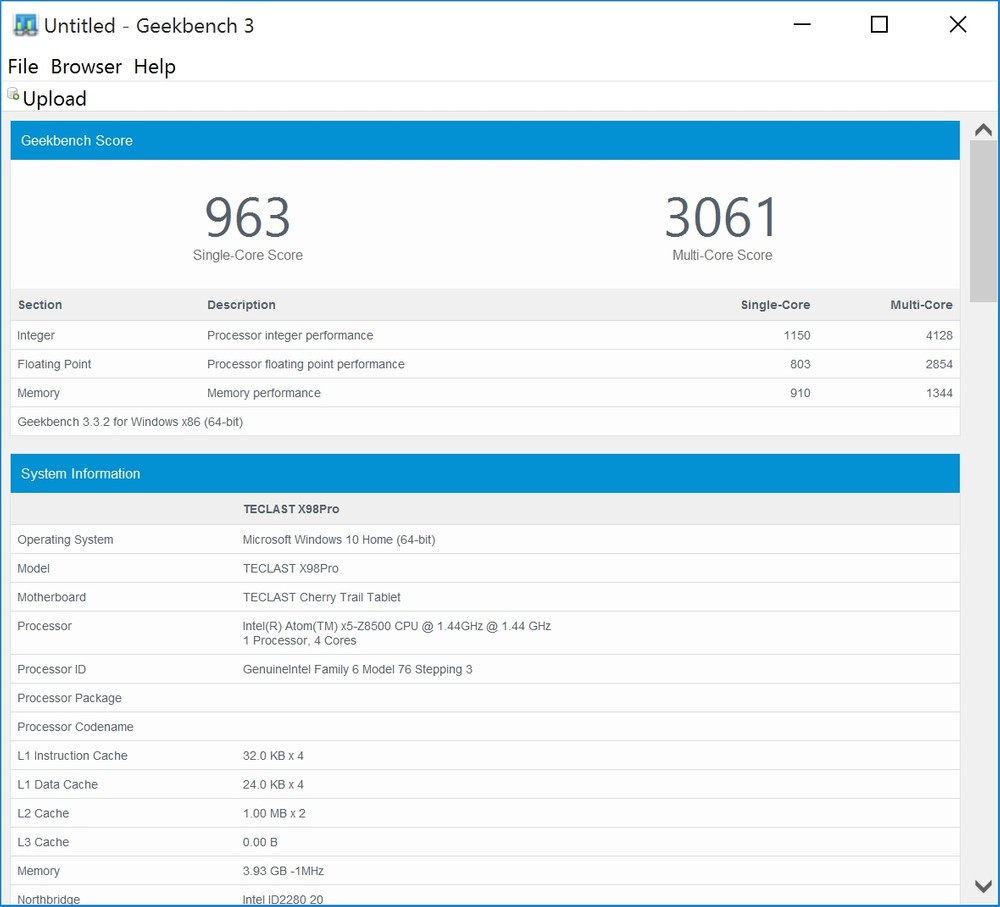The height and width of the screenshot is (907, 1000).
Task: Select Memory multi-core value 1344
Action: point(939,393)
